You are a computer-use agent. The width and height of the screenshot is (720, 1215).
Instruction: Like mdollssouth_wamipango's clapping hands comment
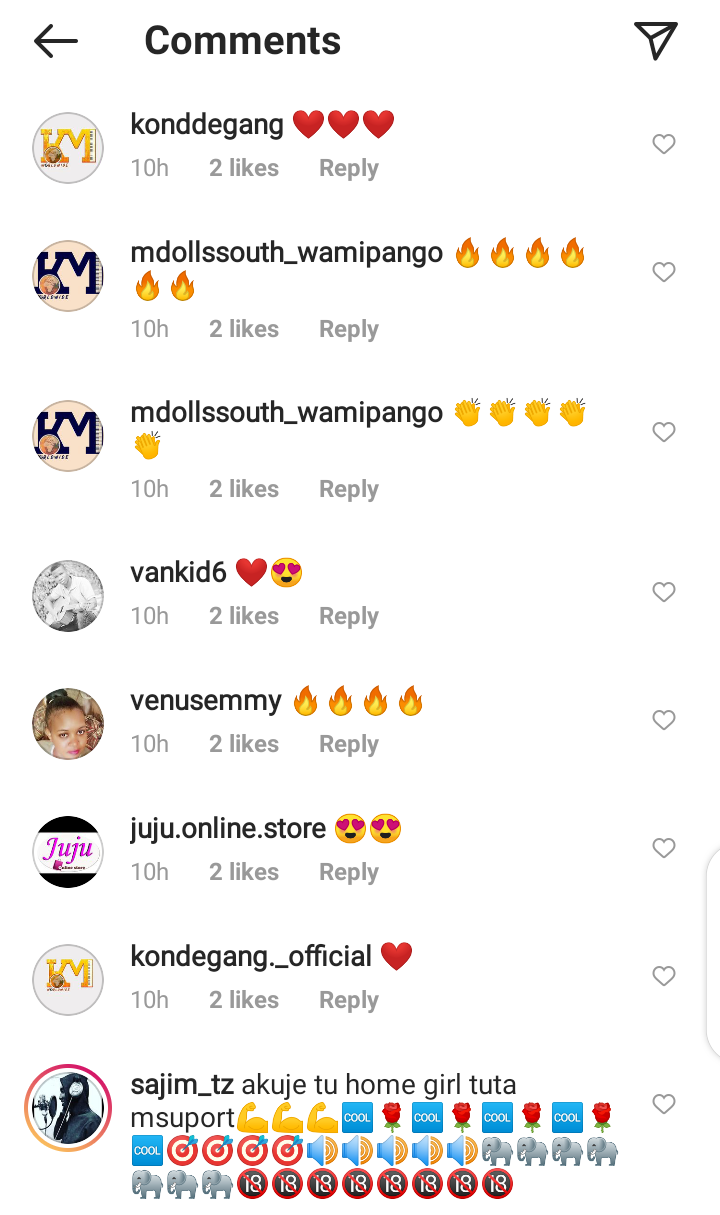coord(664,432)
